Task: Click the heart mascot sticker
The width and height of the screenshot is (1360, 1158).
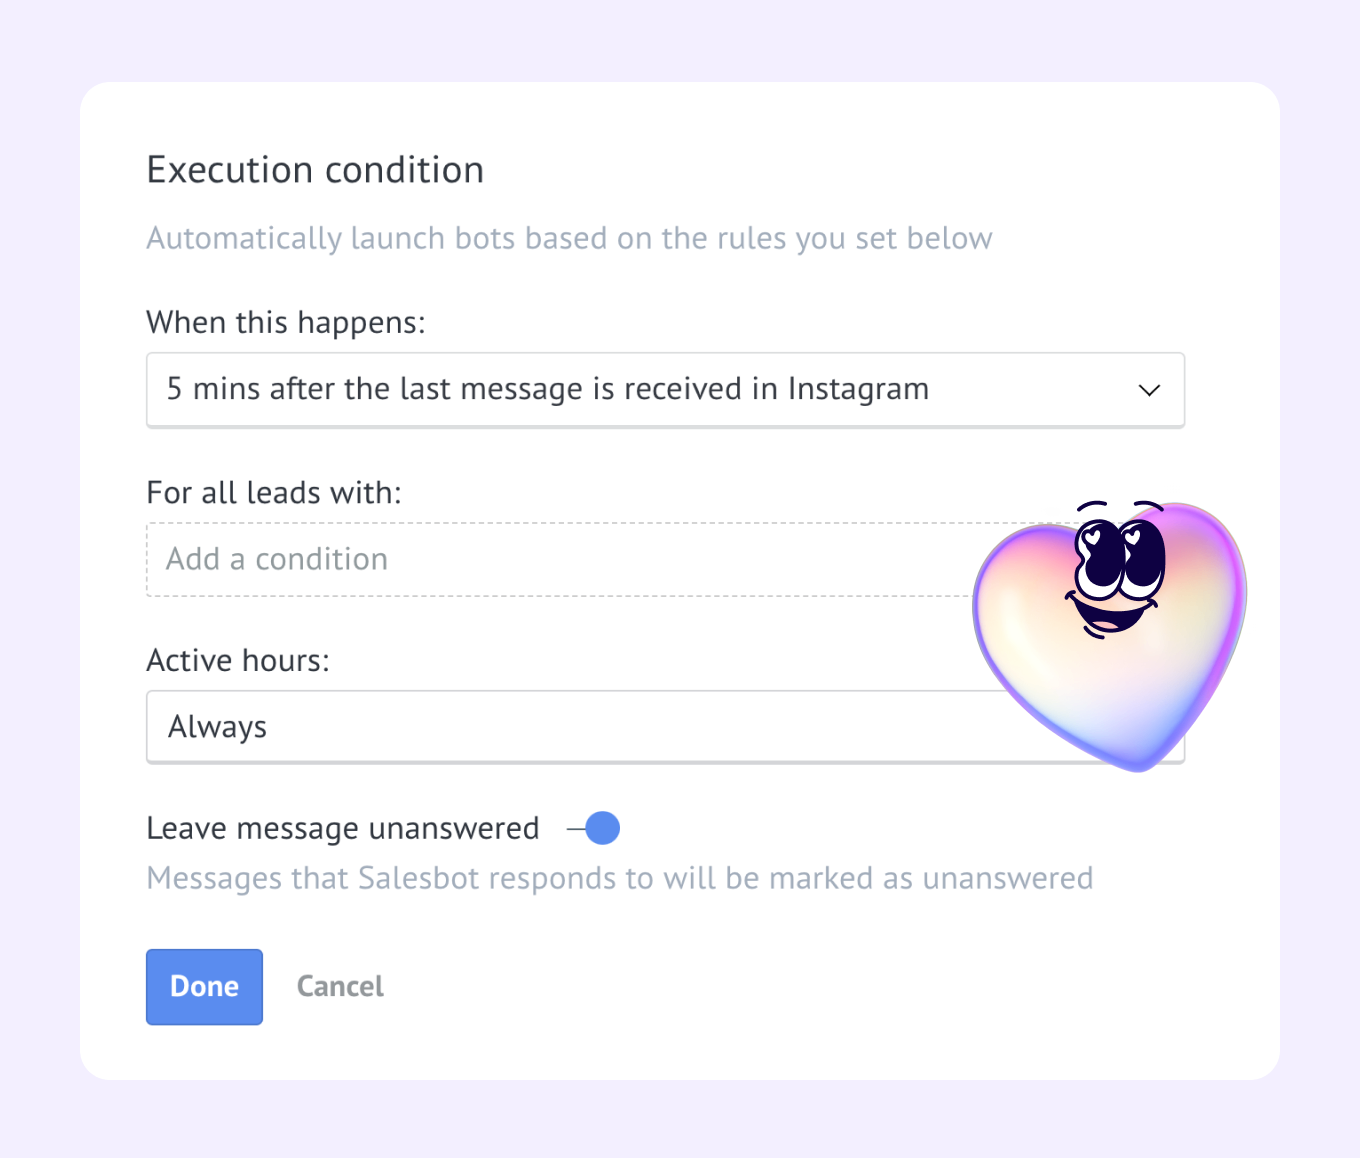Action: pos(1110,636)
